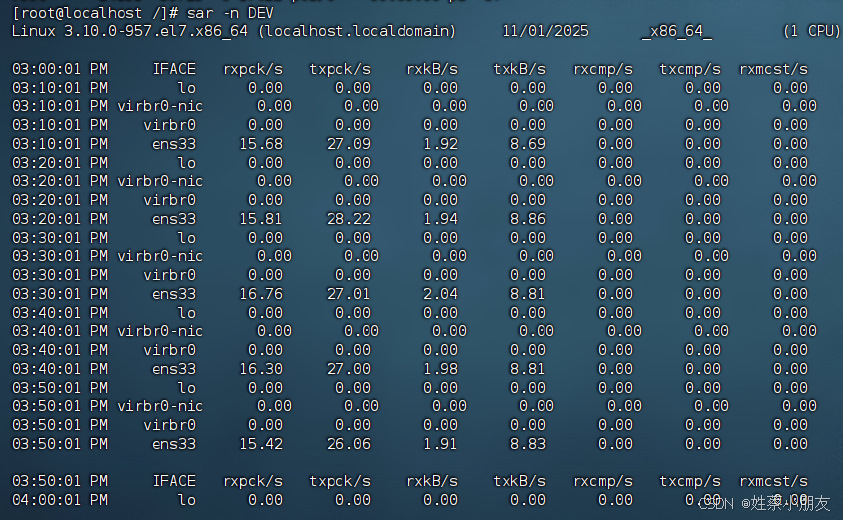Select ens33 interface at 03:50:01 PM
Image resolution: width=843 pixels, height=520 pixels.
point(174,444)
